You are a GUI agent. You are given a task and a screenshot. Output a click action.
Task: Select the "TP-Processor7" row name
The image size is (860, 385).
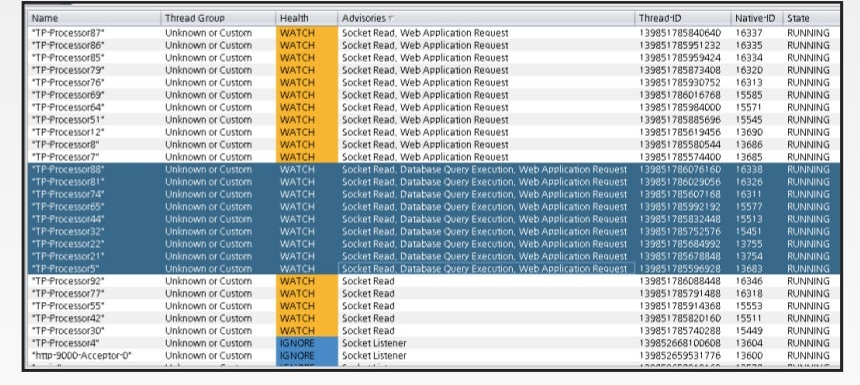click(66, 157)
